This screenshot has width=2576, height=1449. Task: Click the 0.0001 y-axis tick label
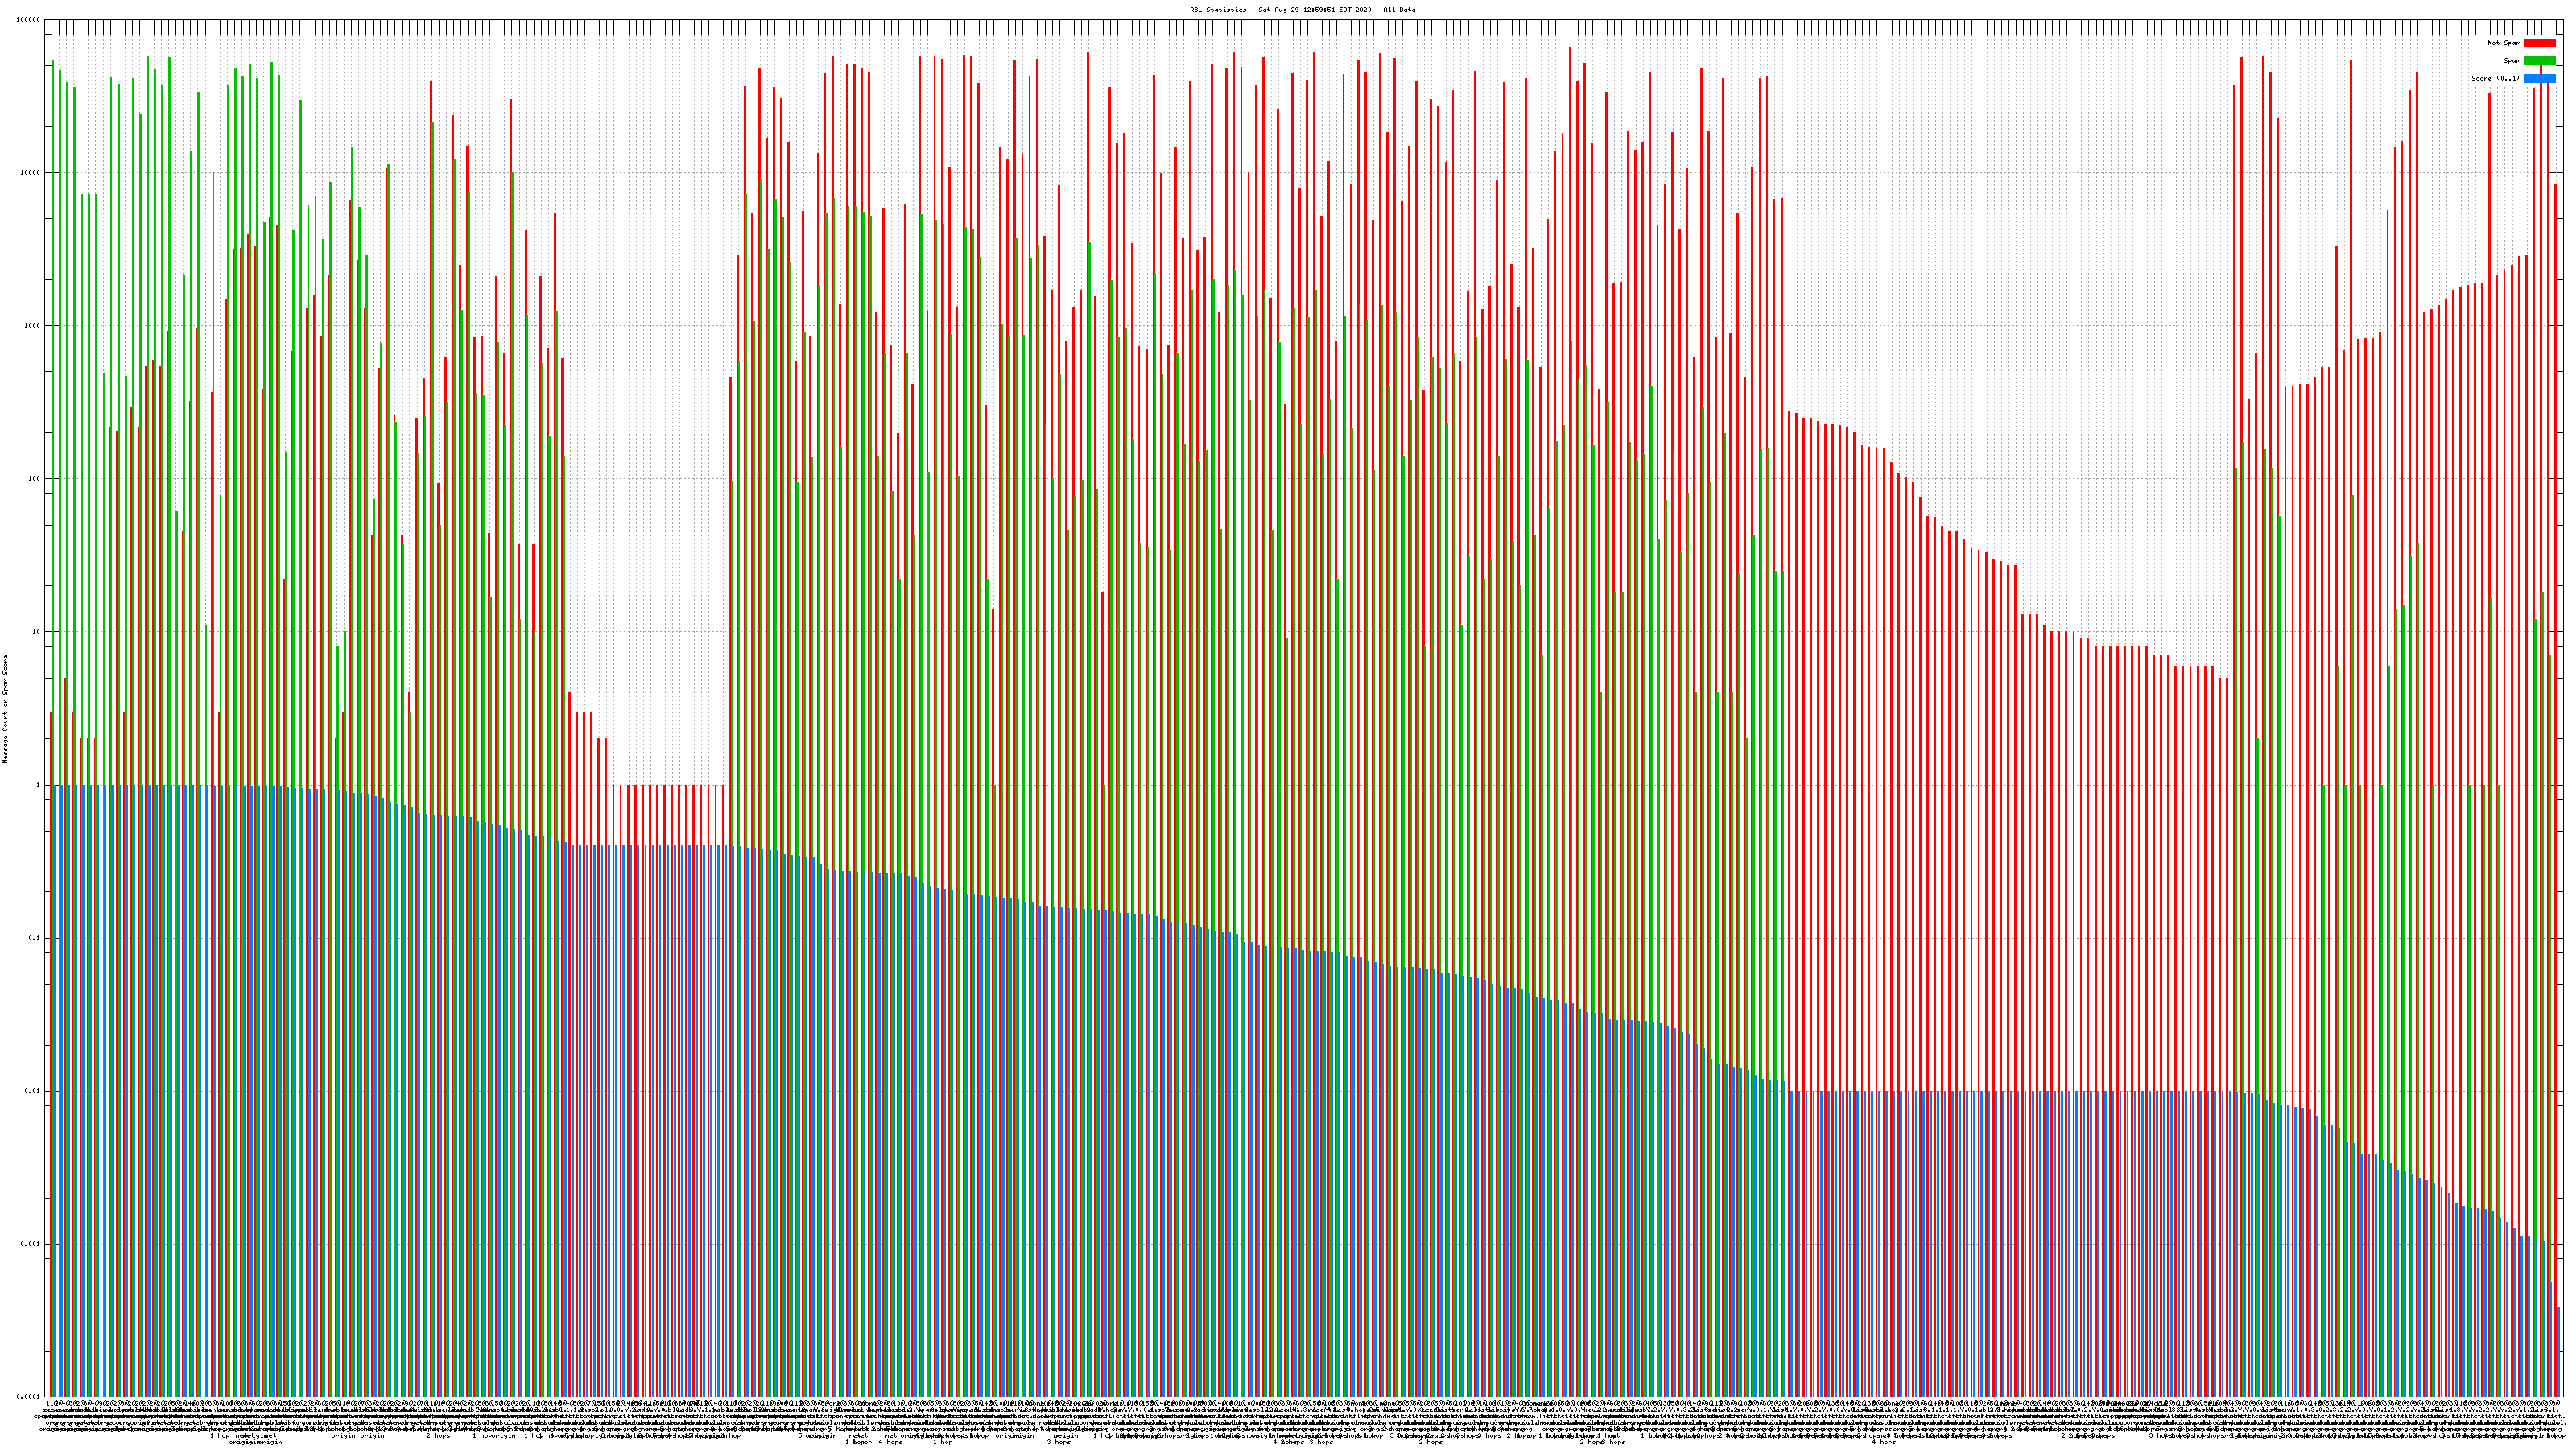click(29, 1397)
